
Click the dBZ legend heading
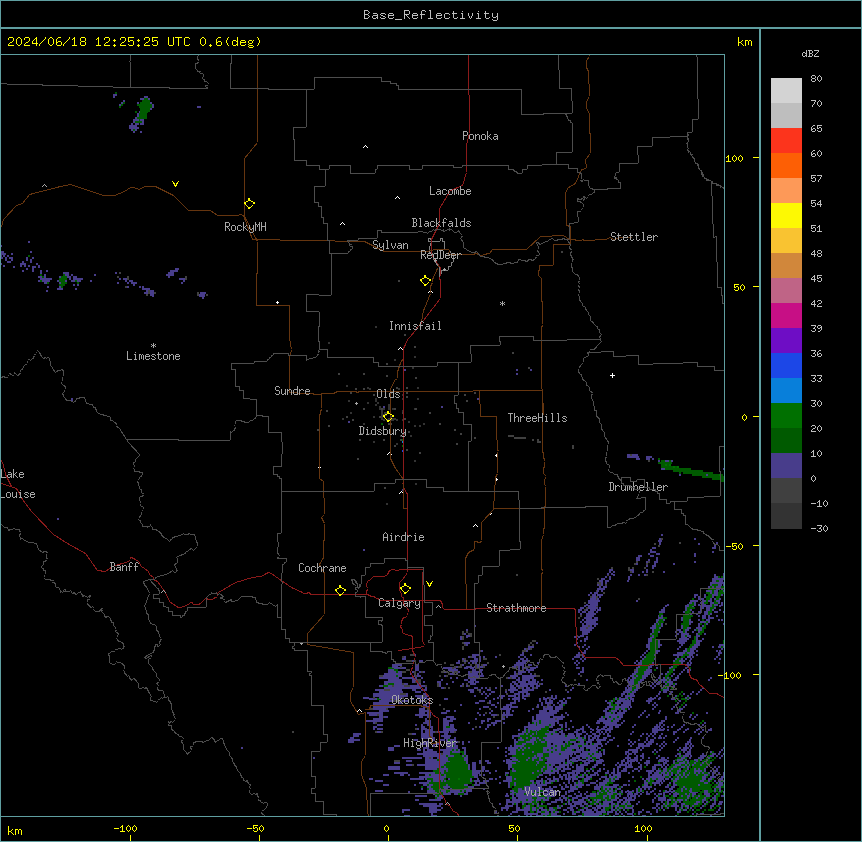(x=810, y=53)
